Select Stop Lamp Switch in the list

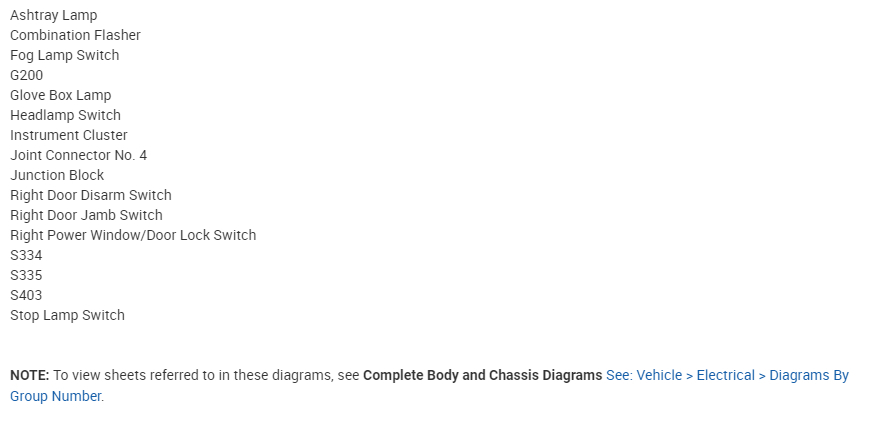pos(67,316)
